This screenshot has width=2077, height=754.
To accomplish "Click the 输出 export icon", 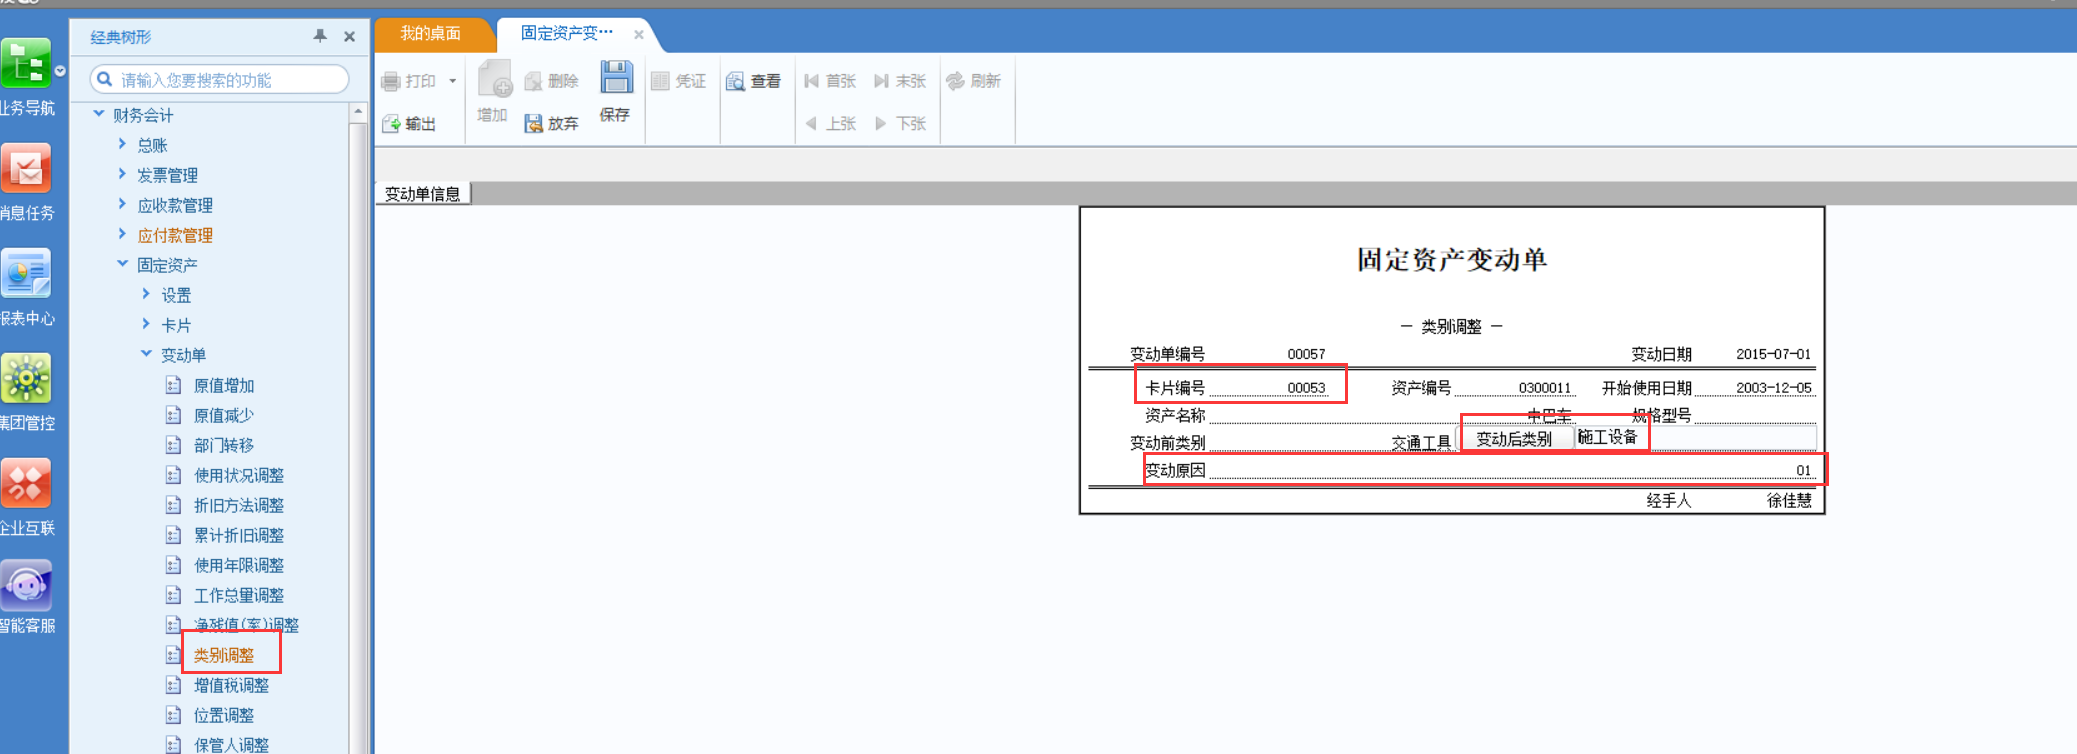I will tap(391, 124).
